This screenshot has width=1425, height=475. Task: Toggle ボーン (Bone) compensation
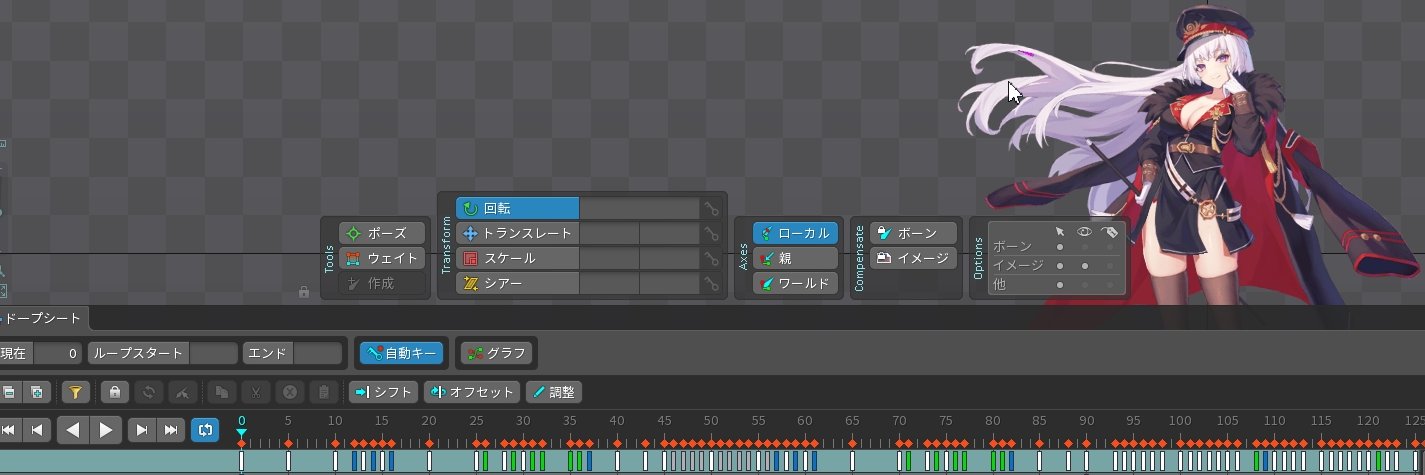click(x=913, y=233)
